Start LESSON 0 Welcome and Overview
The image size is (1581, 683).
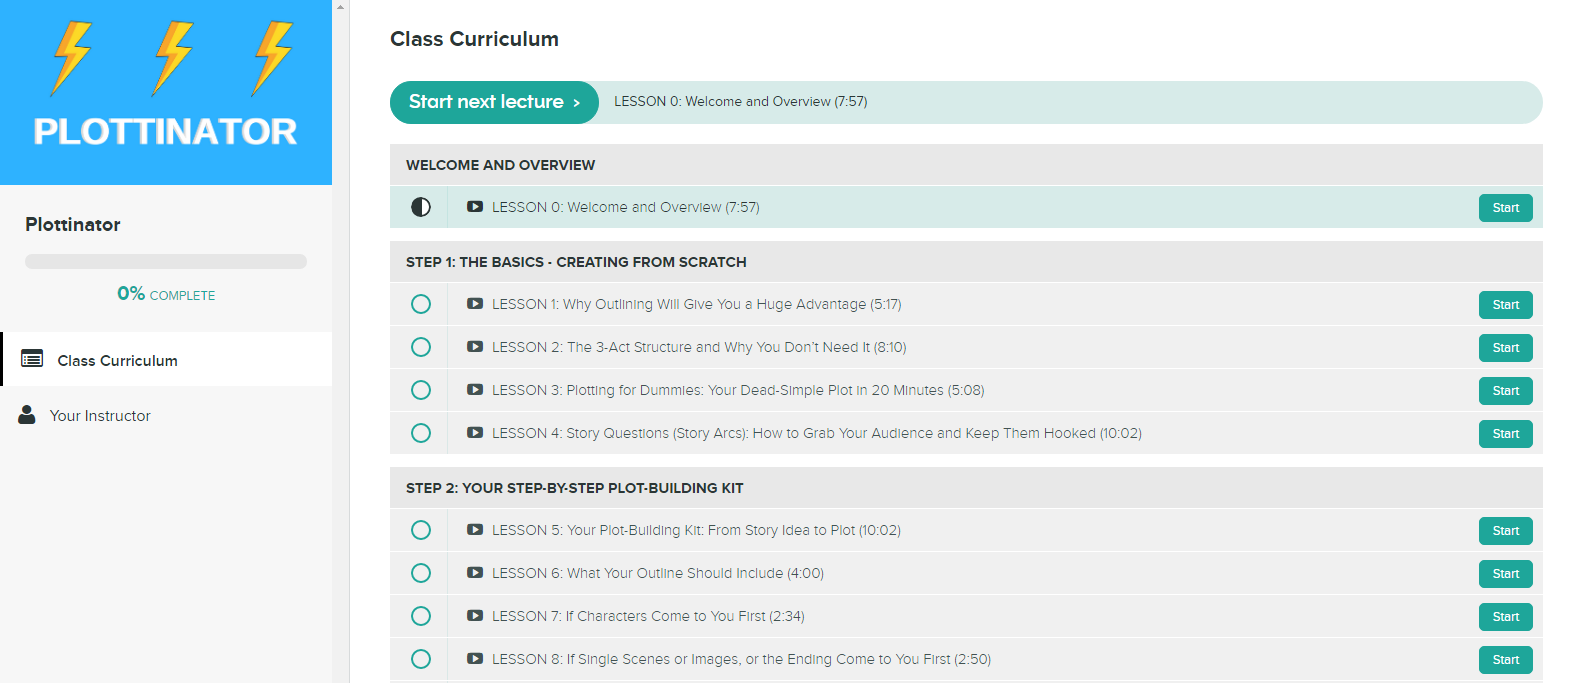[x=1505, y=208]
